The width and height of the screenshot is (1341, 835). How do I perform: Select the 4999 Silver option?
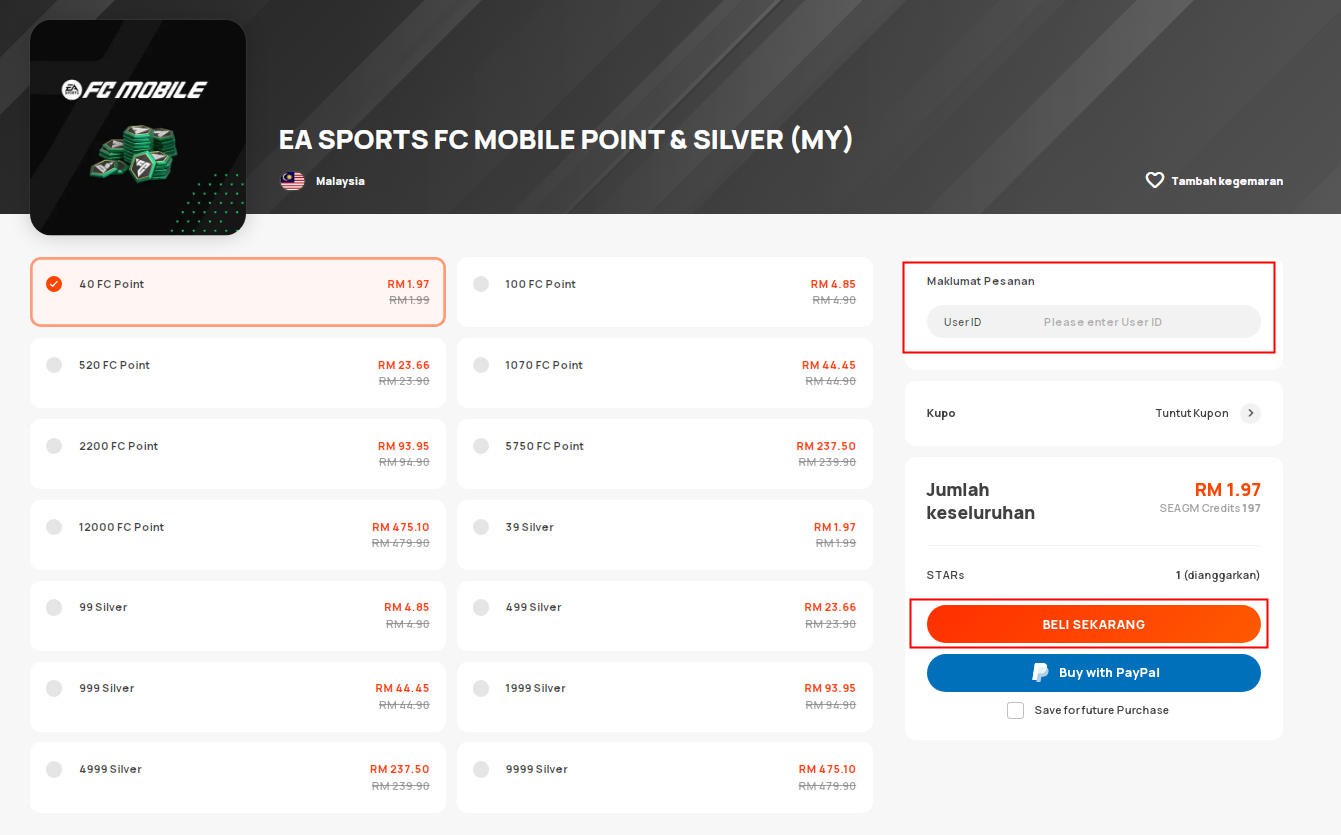point(237,776)
